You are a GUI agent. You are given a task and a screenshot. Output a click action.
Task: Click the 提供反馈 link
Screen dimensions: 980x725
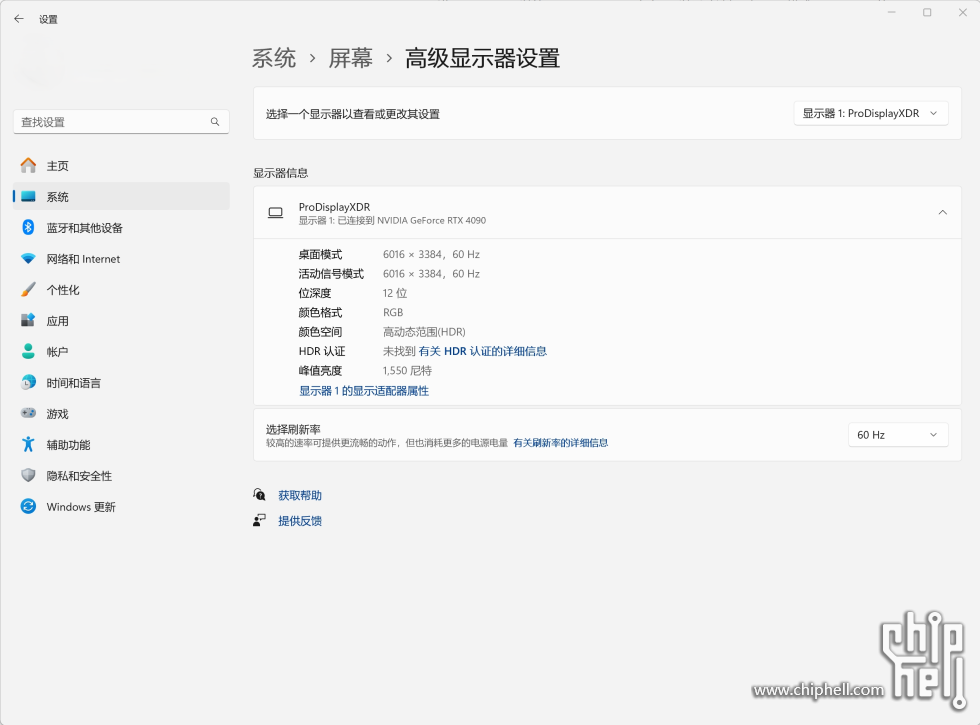(x=300, y=521)
